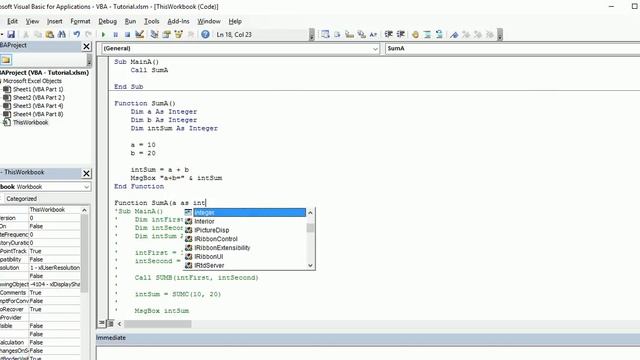Click the Break (pause) icon
Image resolution: width=640 pixels, height=360 pixels.
click(116, 35)
